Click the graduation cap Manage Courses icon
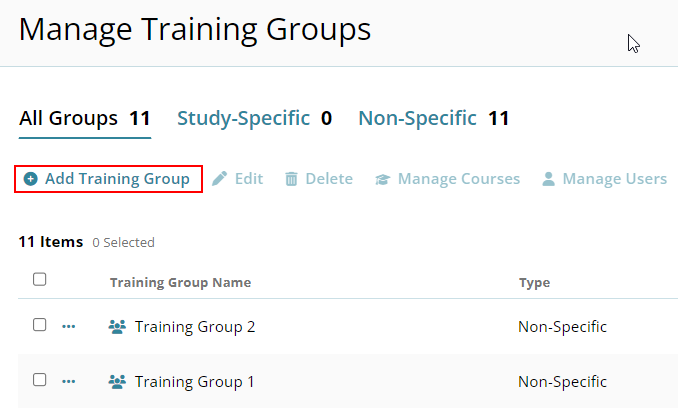Viewport: 678px width, 408px height. tap(382, 179)
